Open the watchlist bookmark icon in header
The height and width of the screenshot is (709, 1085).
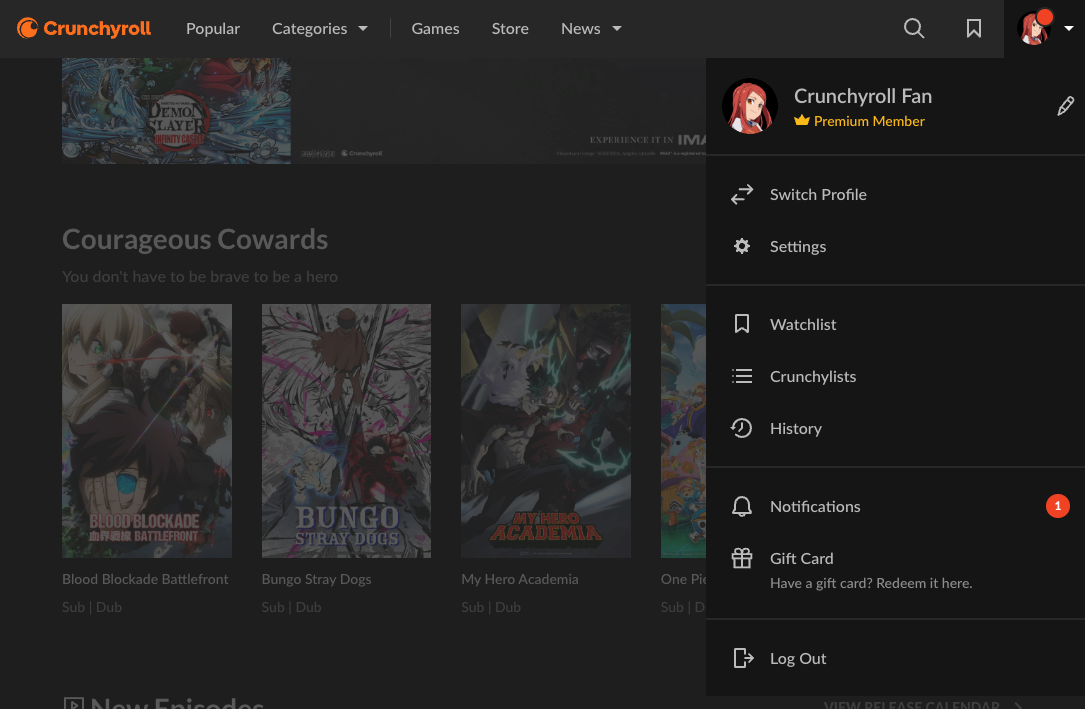[974, 28]
